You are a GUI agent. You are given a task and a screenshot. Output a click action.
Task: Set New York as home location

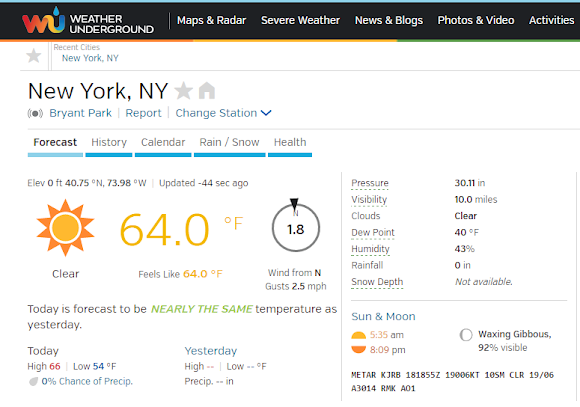pos(207,91)
